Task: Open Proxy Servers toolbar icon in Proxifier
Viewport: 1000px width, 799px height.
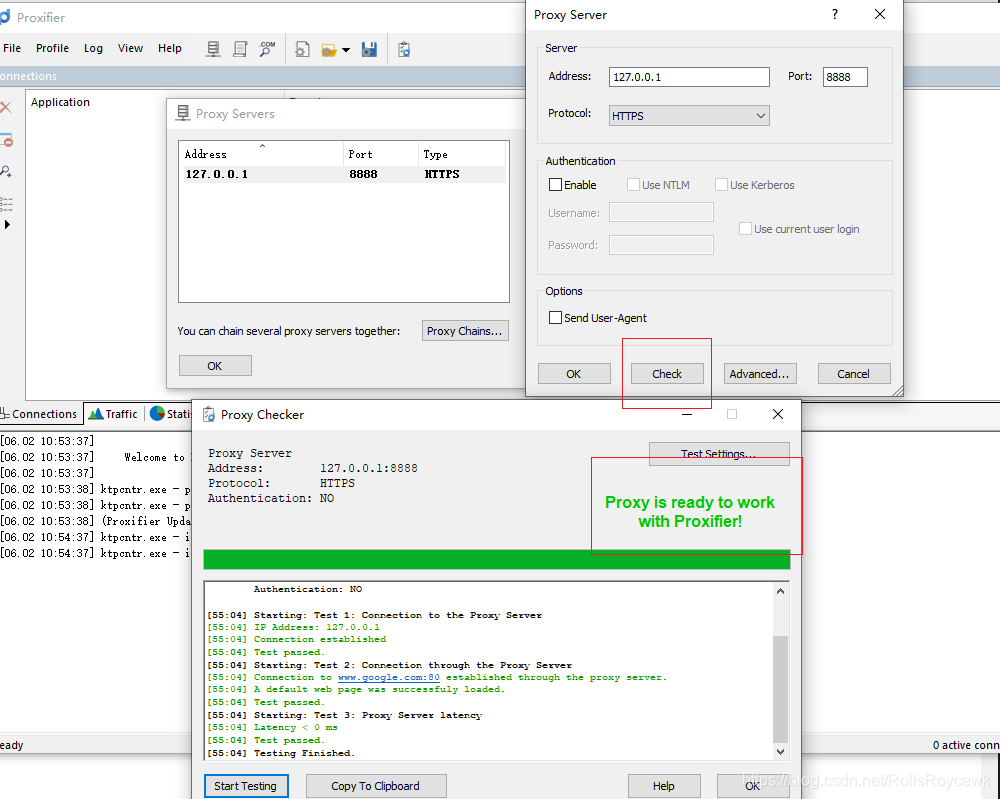Action: (x=213, y=49)
